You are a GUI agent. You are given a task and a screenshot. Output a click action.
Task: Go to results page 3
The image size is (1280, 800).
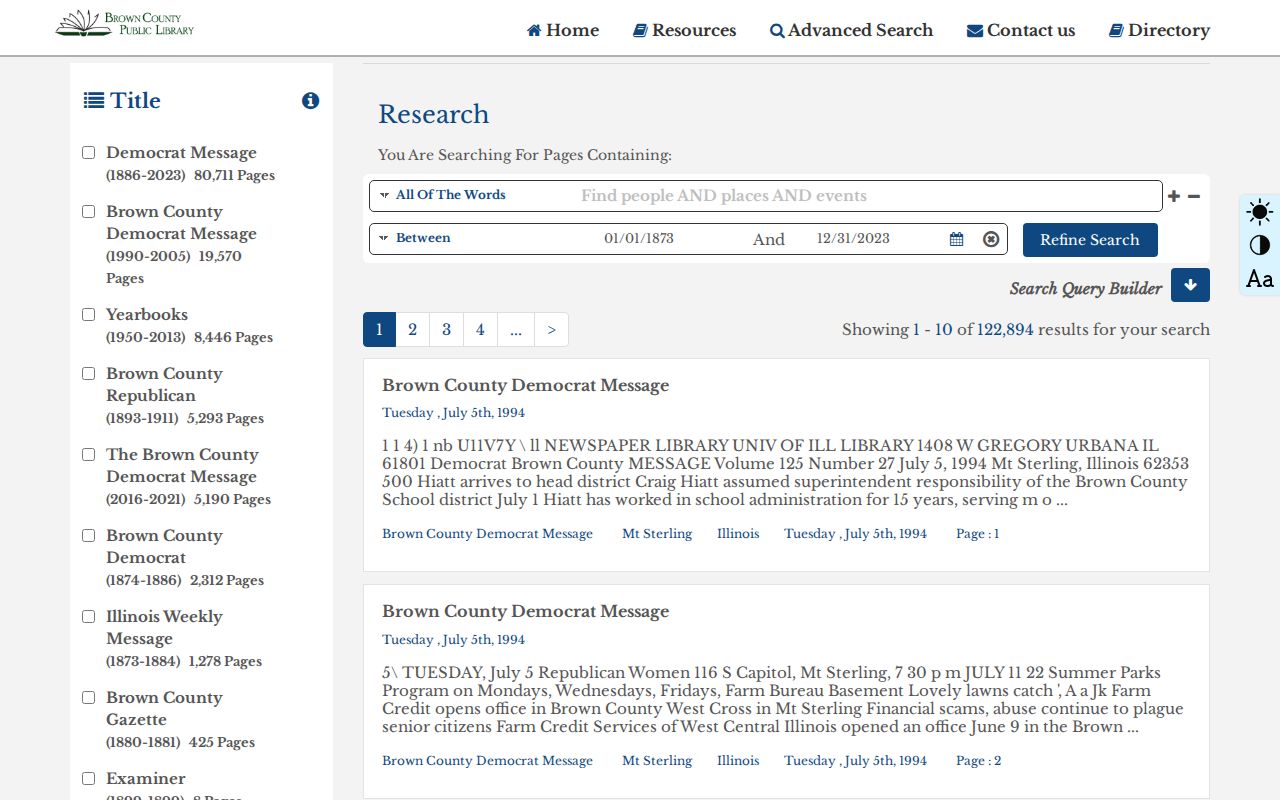[x=446, y=330]
